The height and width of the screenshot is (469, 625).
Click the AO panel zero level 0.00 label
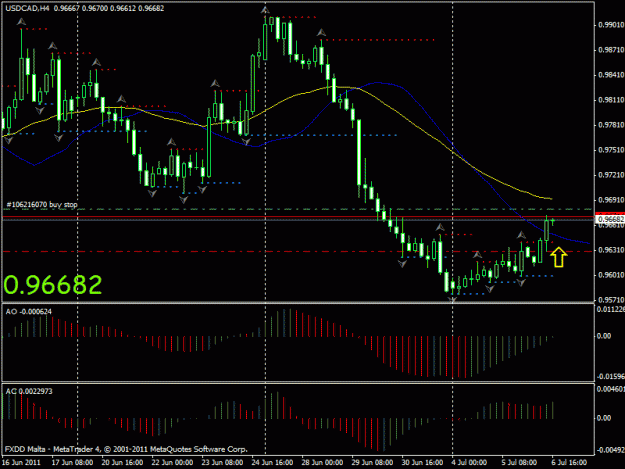coord(604,336)
